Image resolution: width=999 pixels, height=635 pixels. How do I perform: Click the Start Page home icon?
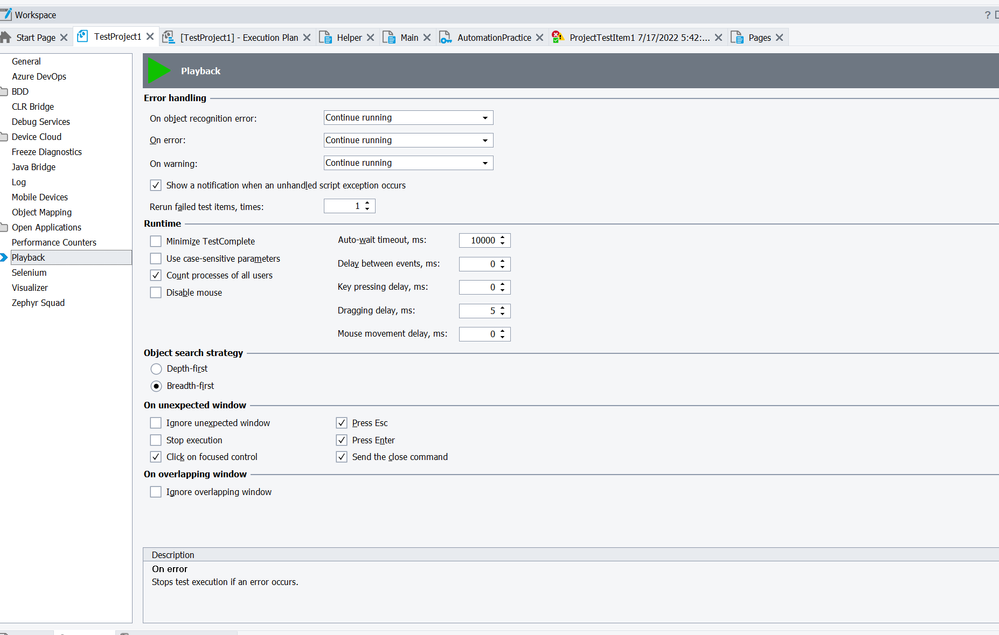tap(6, 37)
